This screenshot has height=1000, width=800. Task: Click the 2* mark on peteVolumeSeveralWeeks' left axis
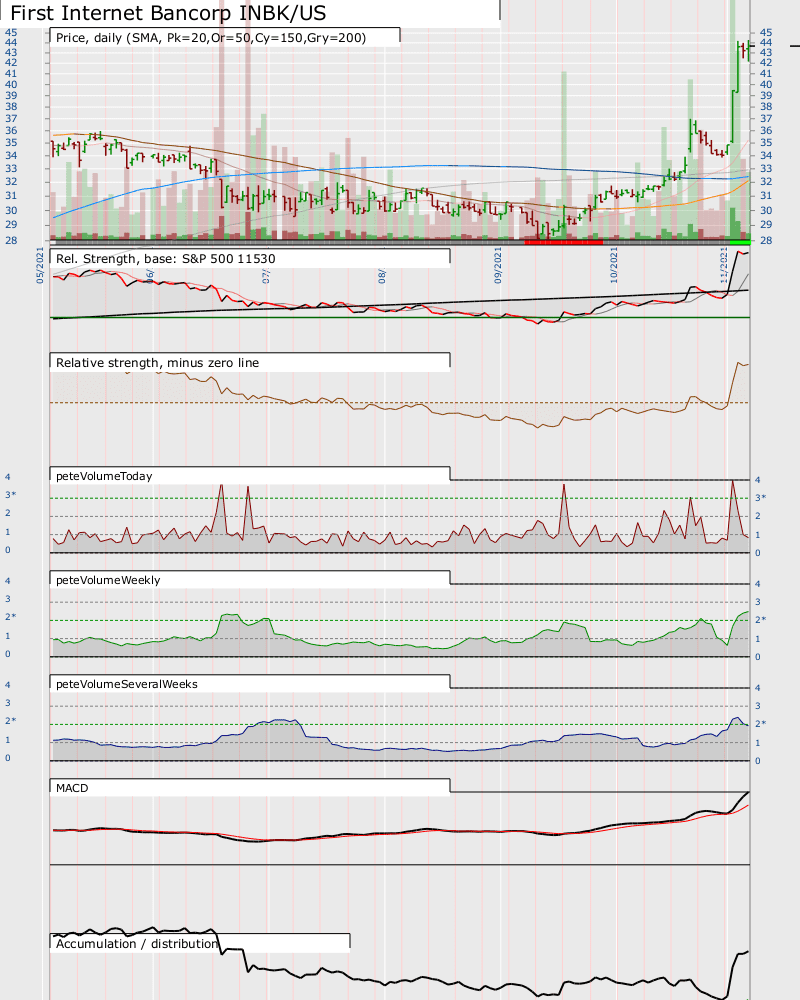(x=11, y=721)
